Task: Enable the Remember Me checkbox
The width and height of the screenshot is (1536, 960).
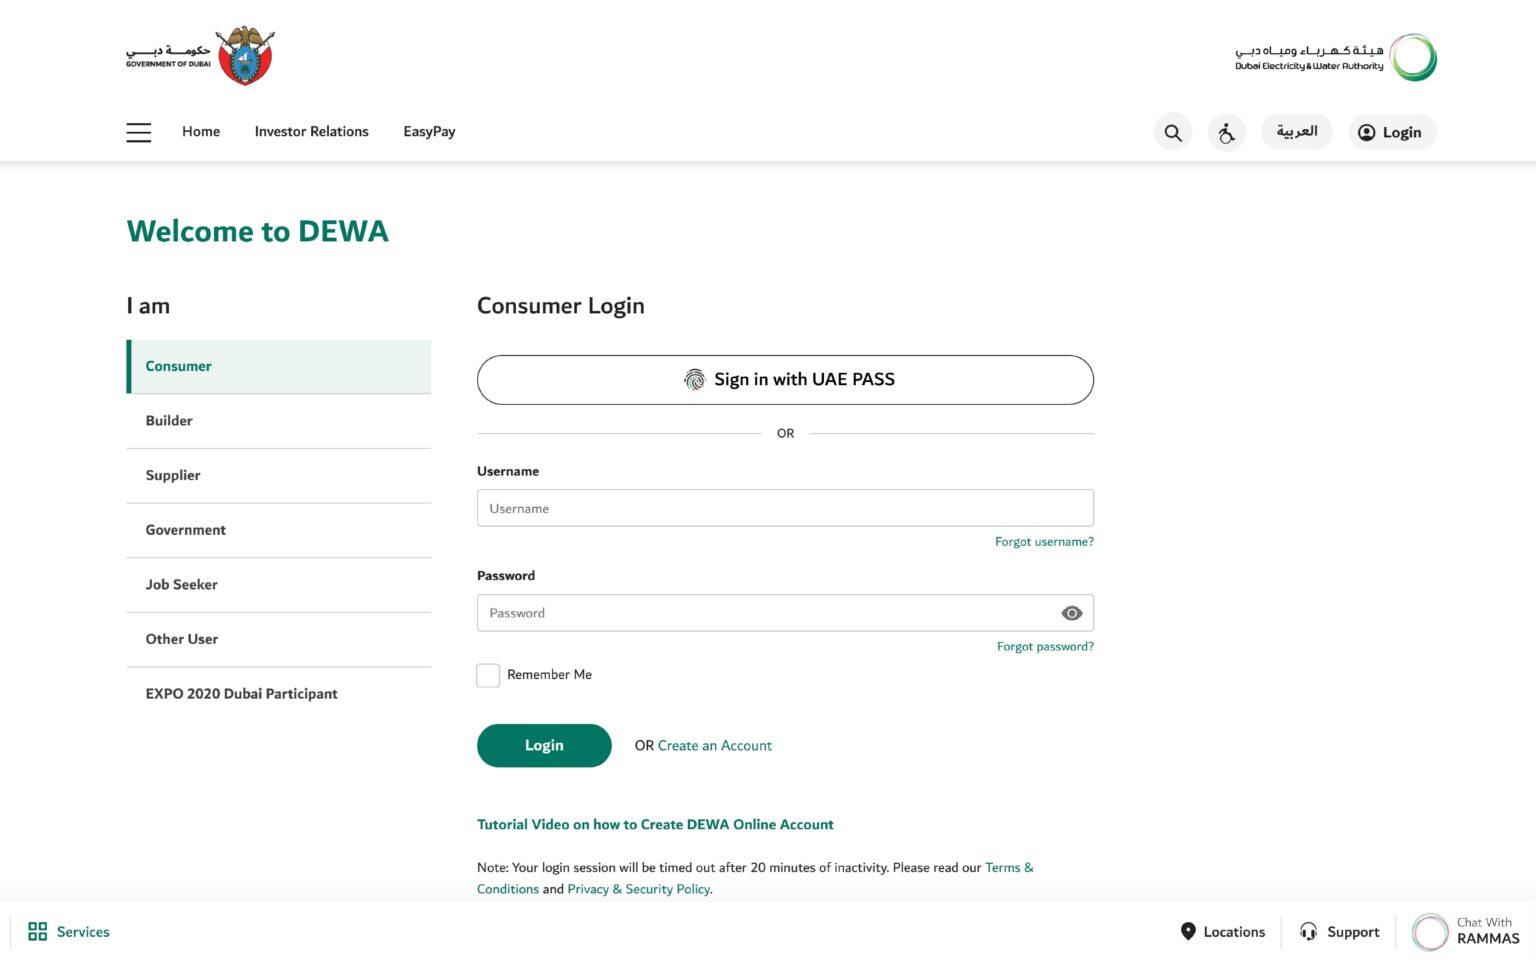Action: (x=488, y=675)
